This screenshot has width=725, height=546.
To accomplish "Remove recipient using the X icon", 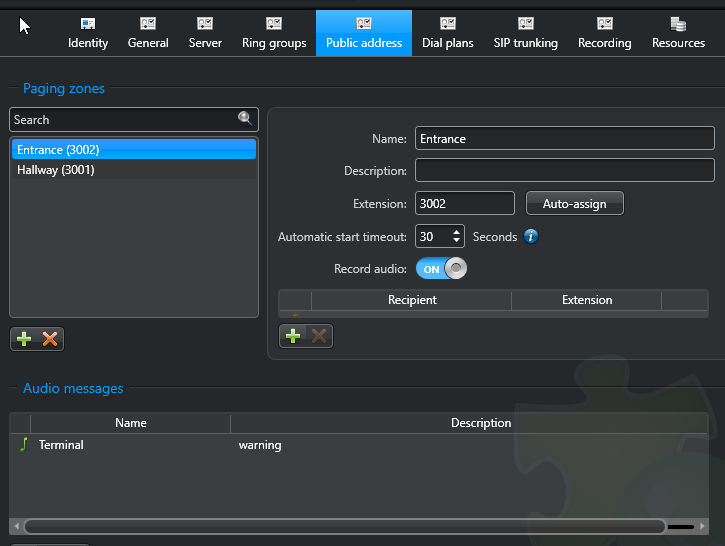I will tap(319, 336).
